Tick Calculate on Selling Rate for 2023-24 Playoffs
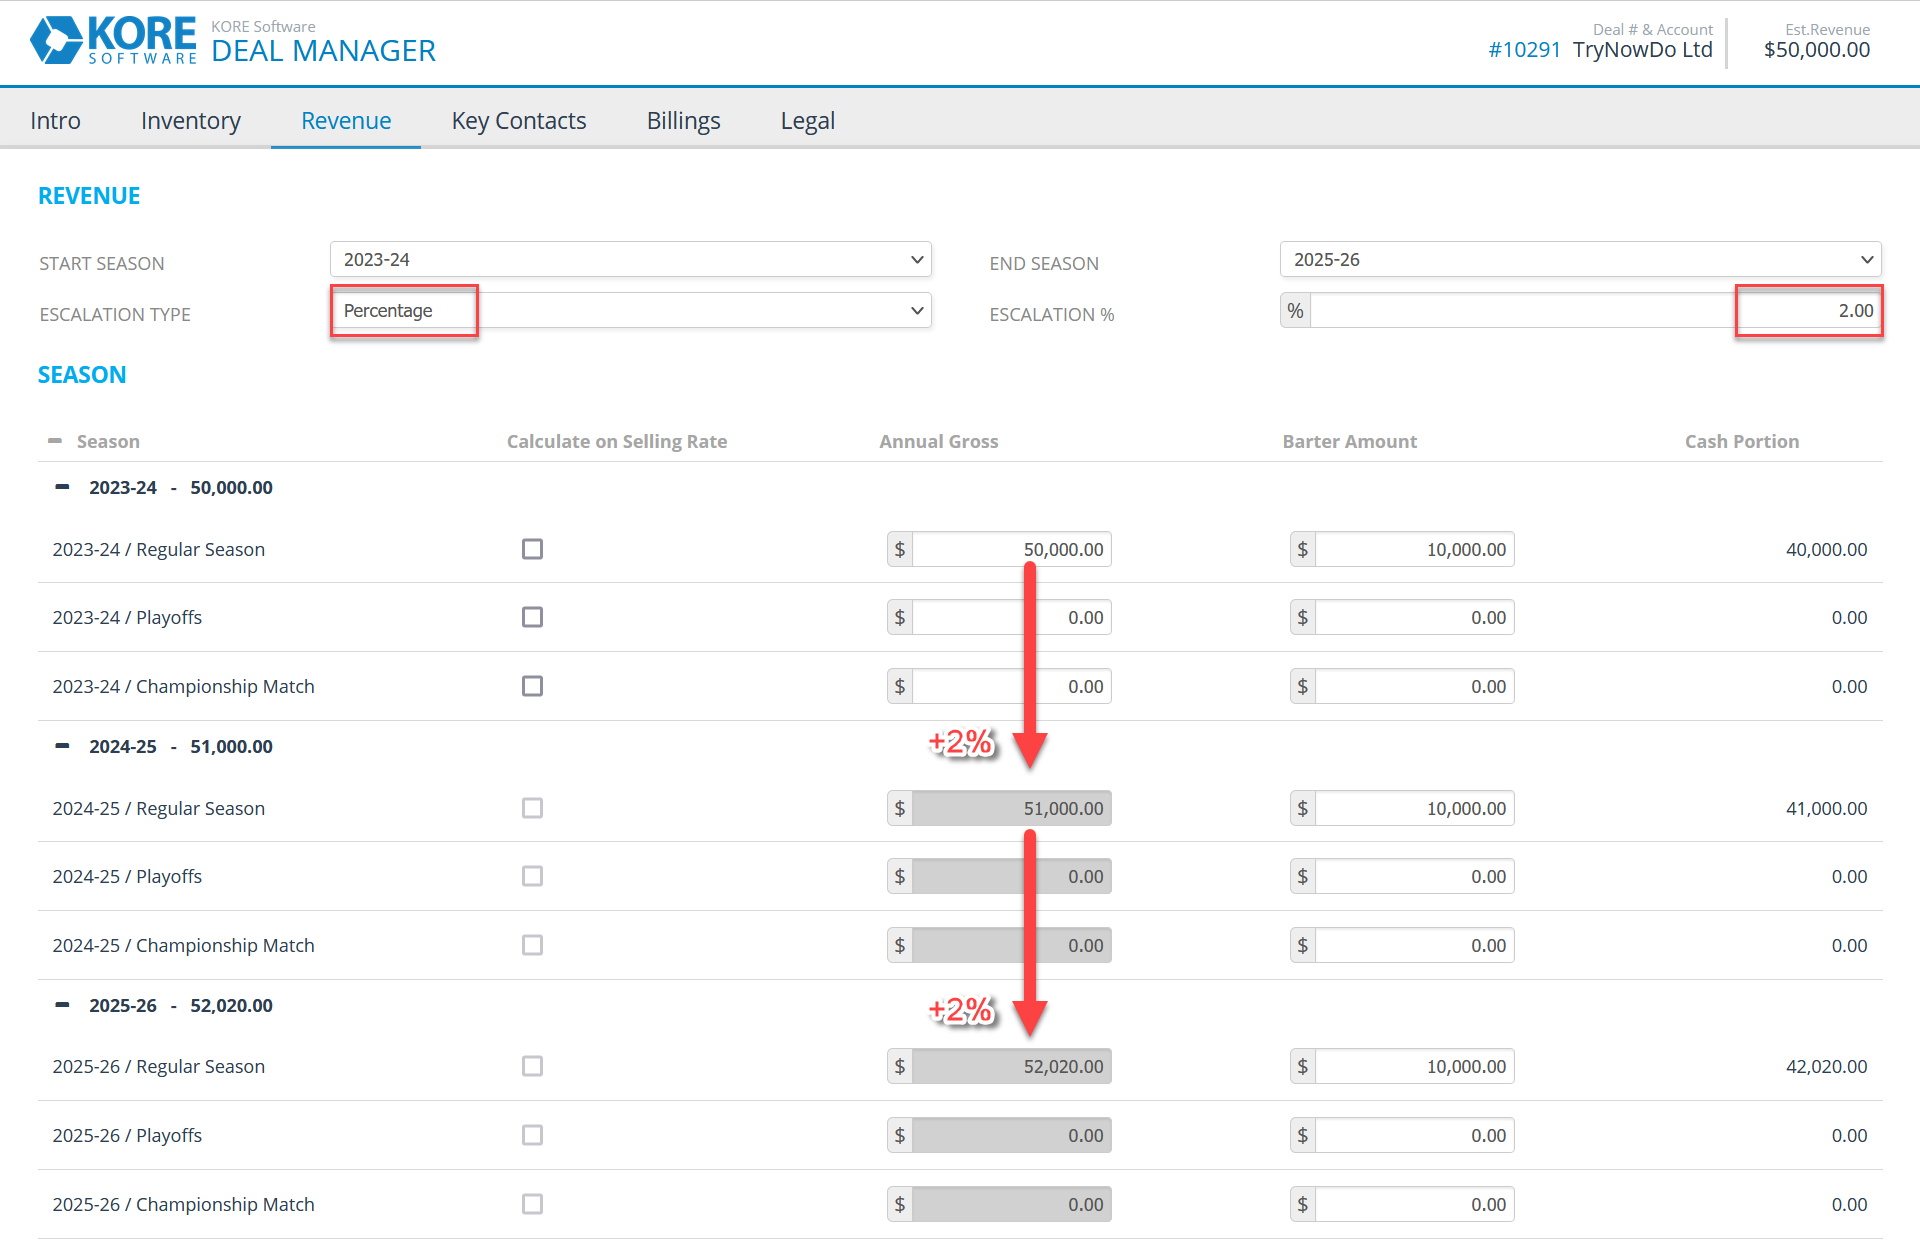This screenshot has height=1249, width=1920. coord(532,617)
